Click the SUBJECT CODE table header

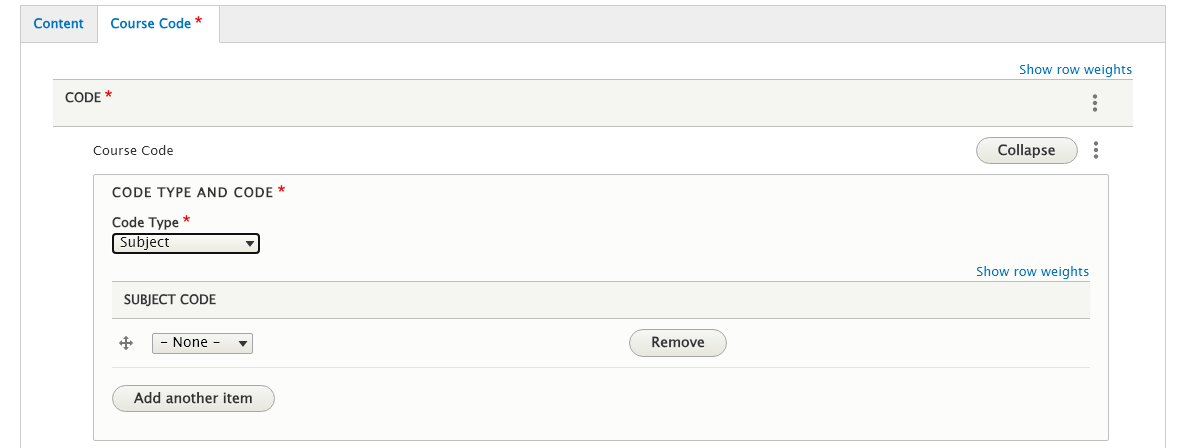click(x=170, y=299)
